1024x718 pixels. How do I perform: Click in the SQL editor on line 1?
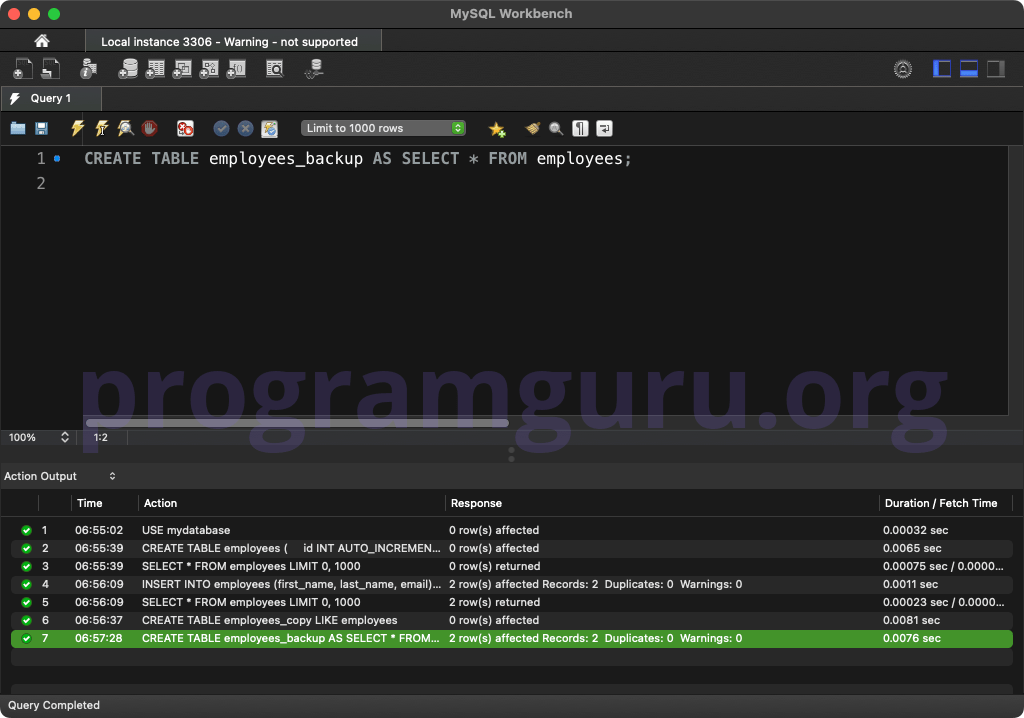357,158
